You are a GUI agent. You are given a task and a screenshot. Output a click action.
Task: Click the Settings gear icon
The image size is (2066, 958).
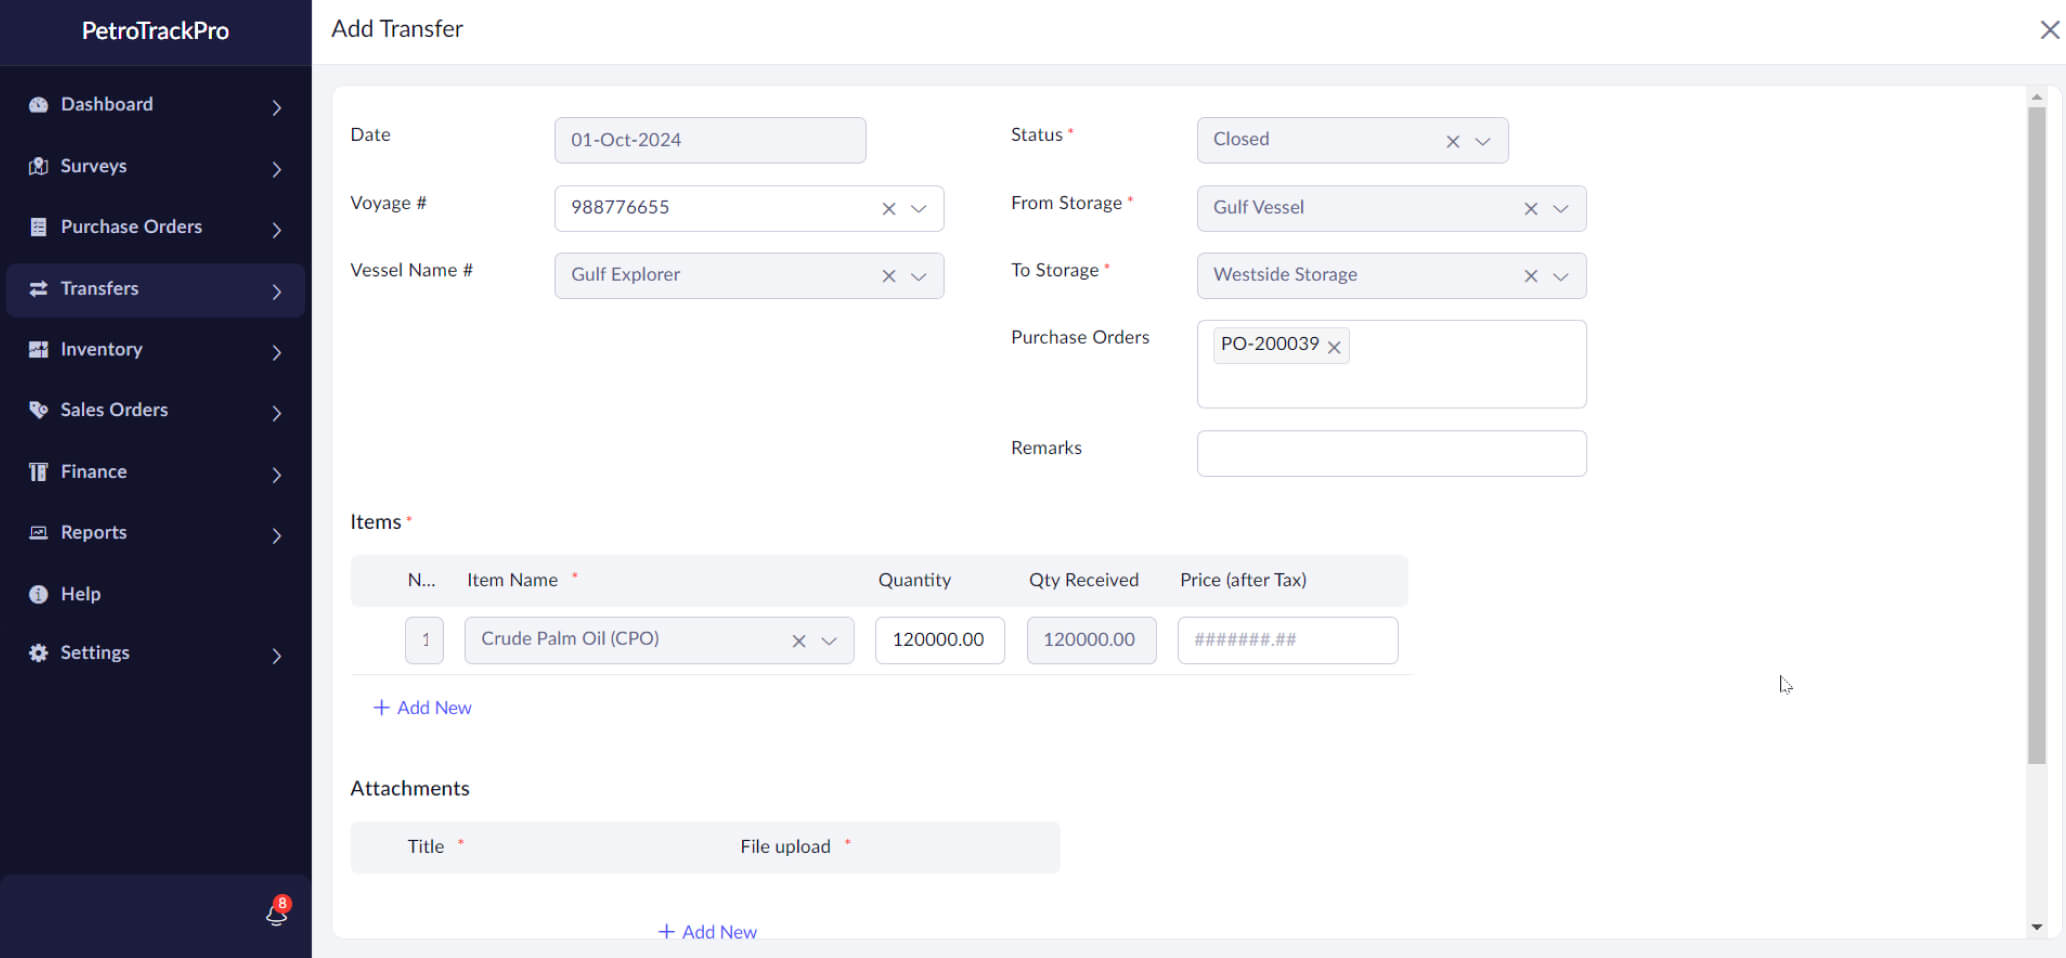point(38,653)
